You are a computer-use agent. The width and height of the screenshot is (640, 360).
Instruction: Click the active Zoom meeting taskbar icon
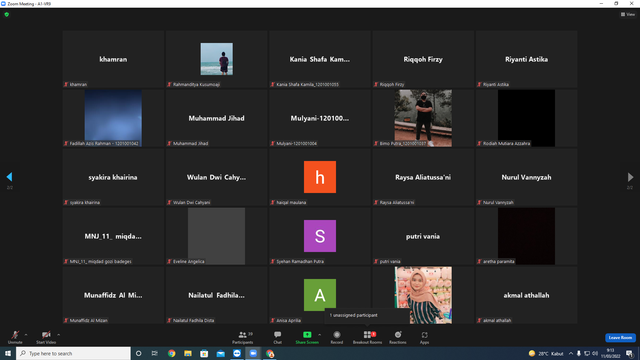click(253, 353)
